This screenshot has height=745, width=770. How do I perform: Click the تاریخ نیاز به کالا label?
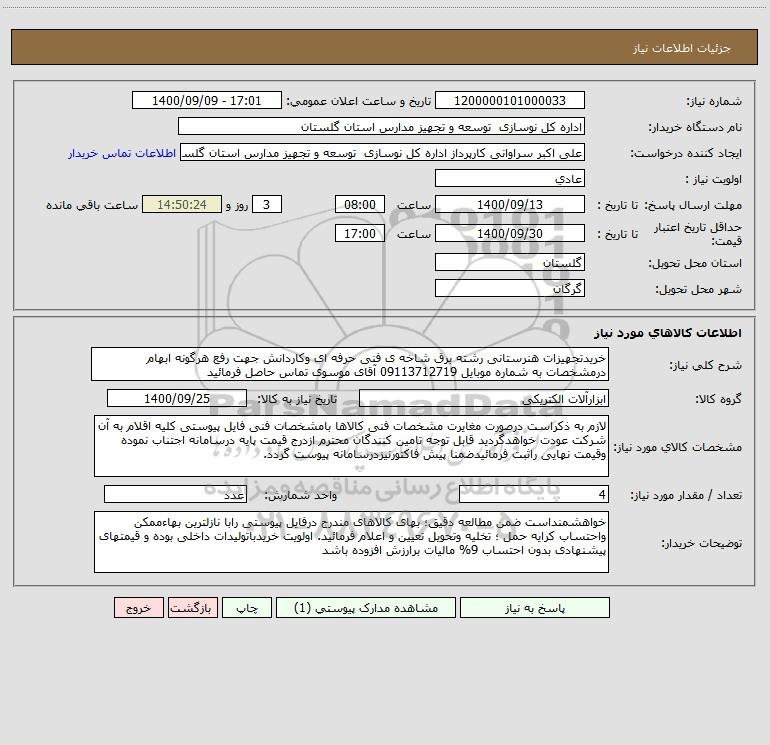pos(297,399)
